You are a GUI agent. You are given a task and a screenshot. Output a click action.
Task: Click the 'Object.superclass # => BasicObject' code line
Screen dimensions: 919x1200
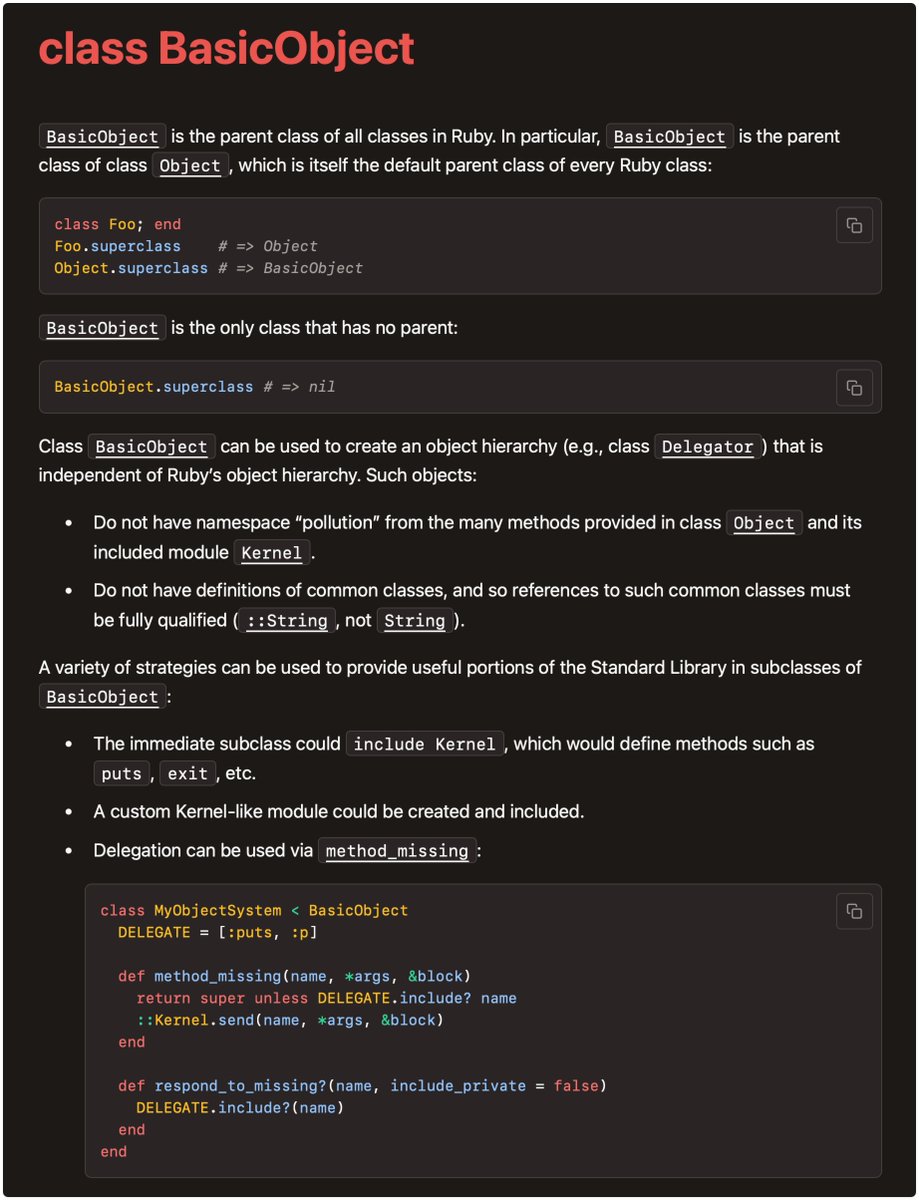[x=209, y=268]
